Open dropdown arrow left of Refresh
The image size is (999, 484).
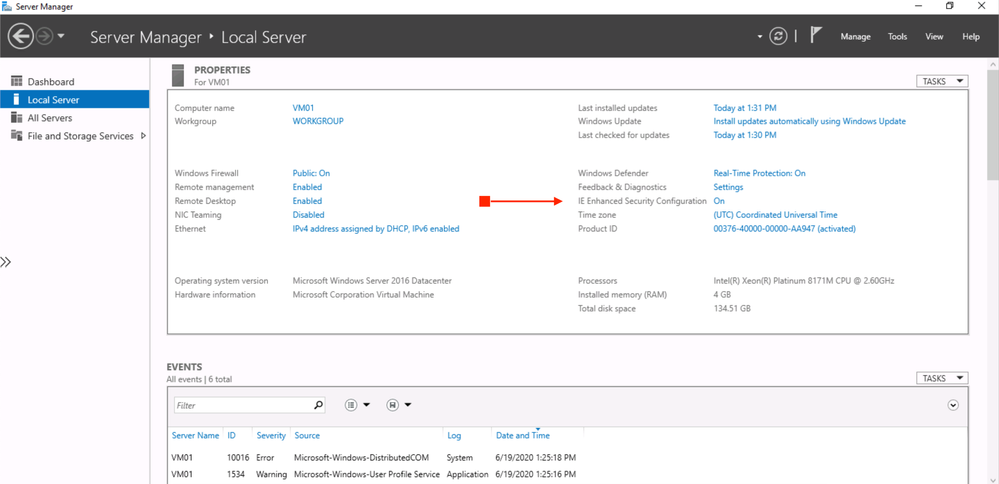point(760,37)
